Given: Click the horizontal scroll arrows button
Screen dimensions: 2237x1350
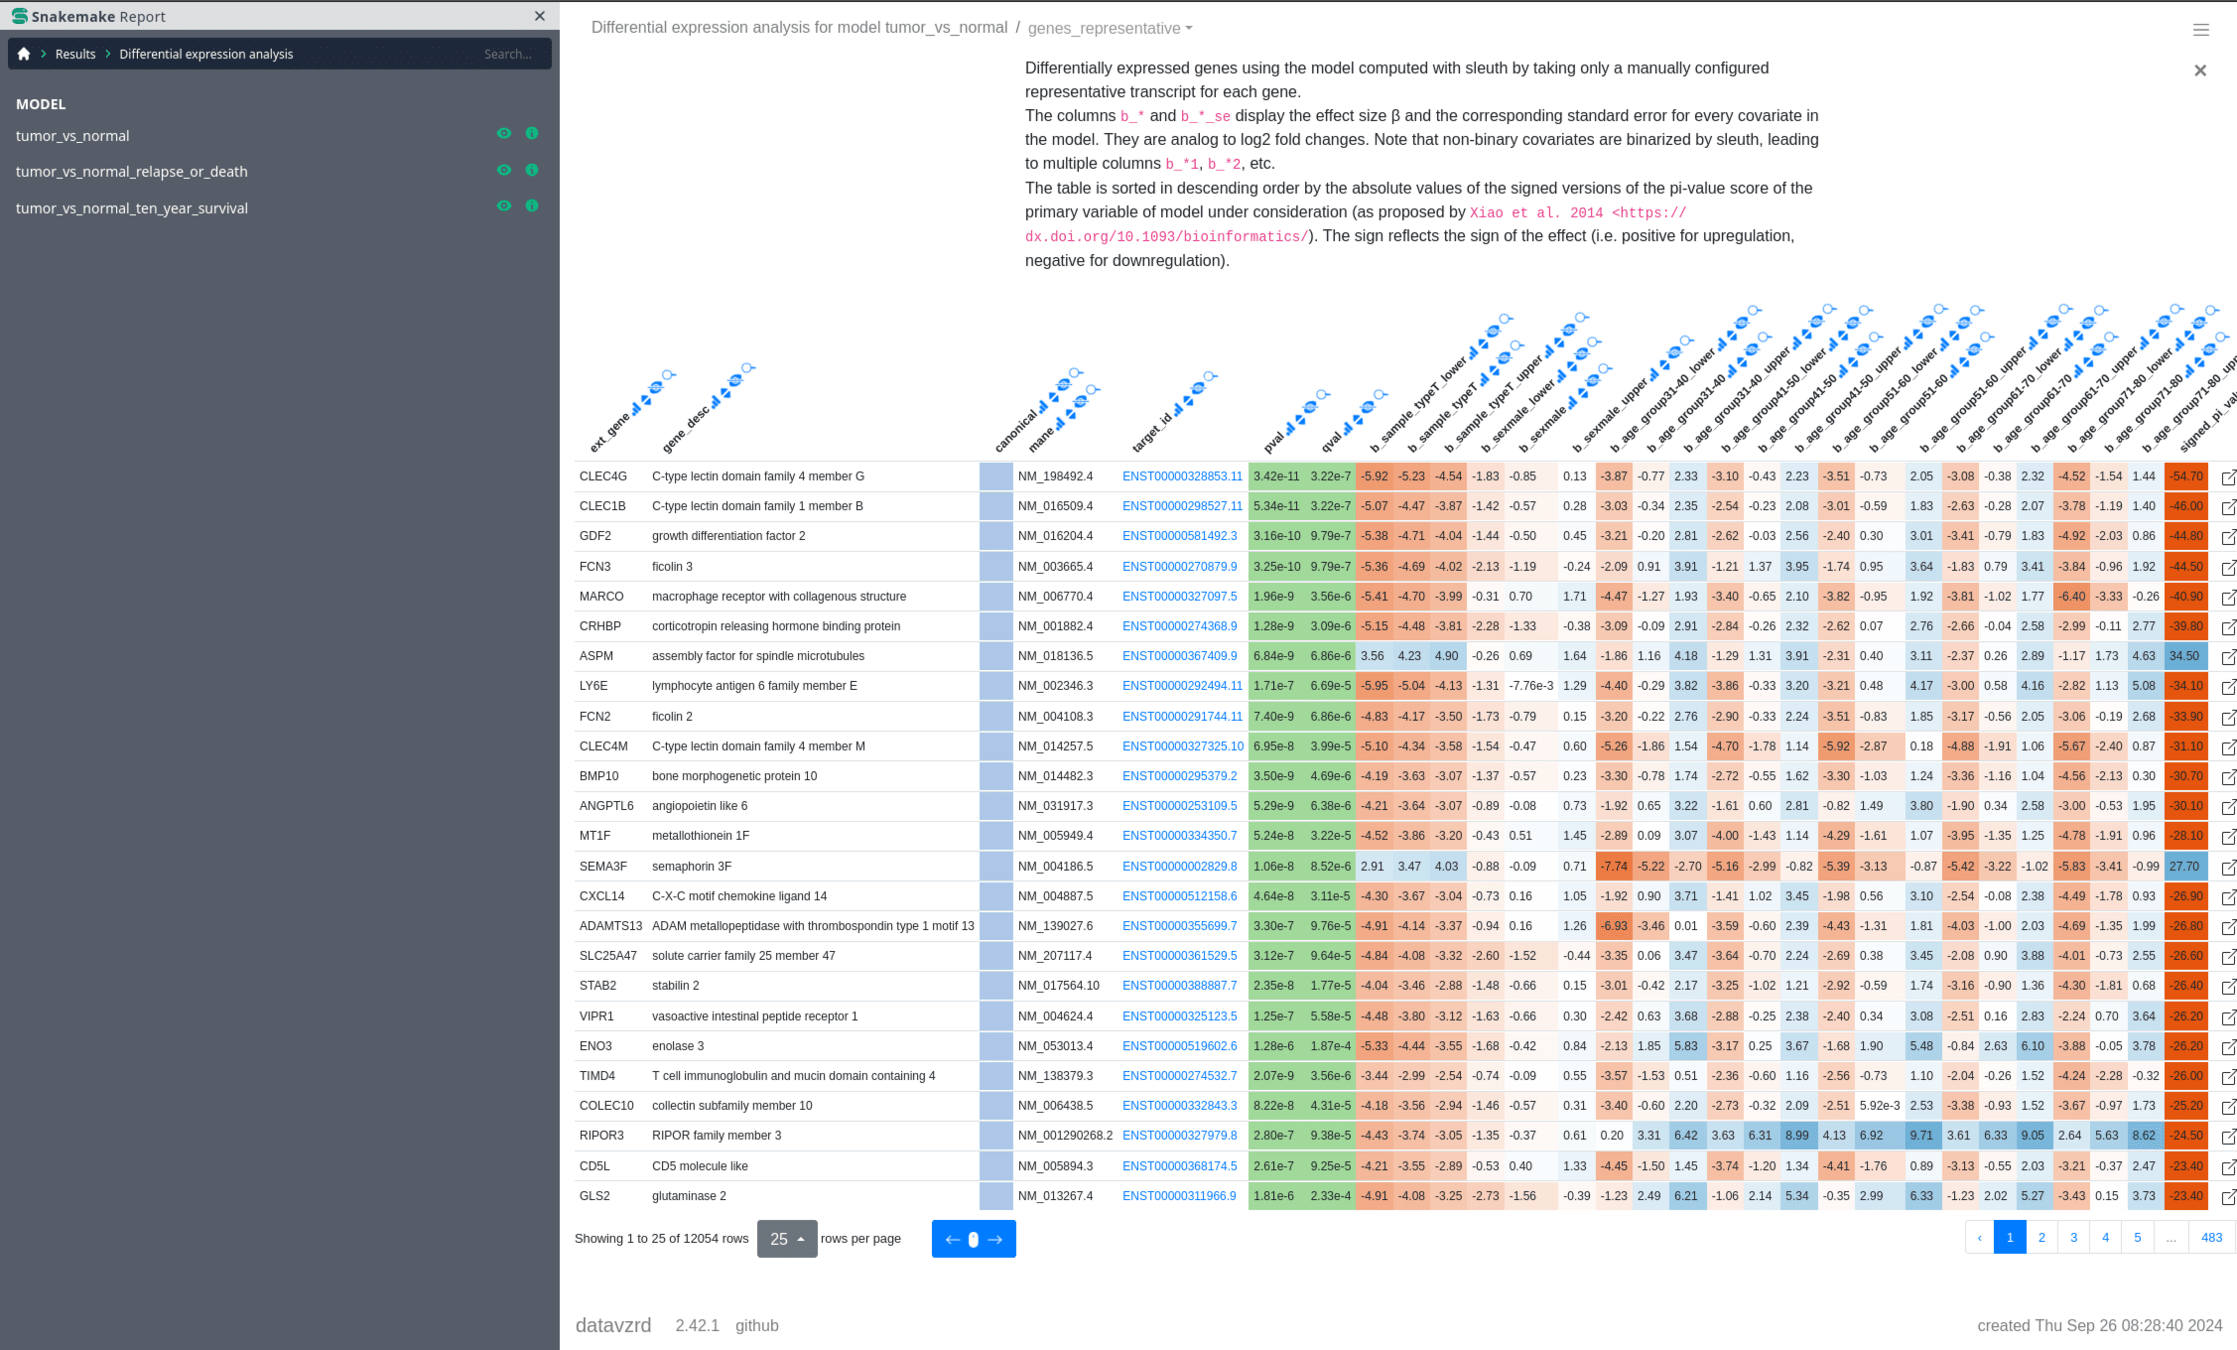Looking at the screenshot, I should [973, 1239].
